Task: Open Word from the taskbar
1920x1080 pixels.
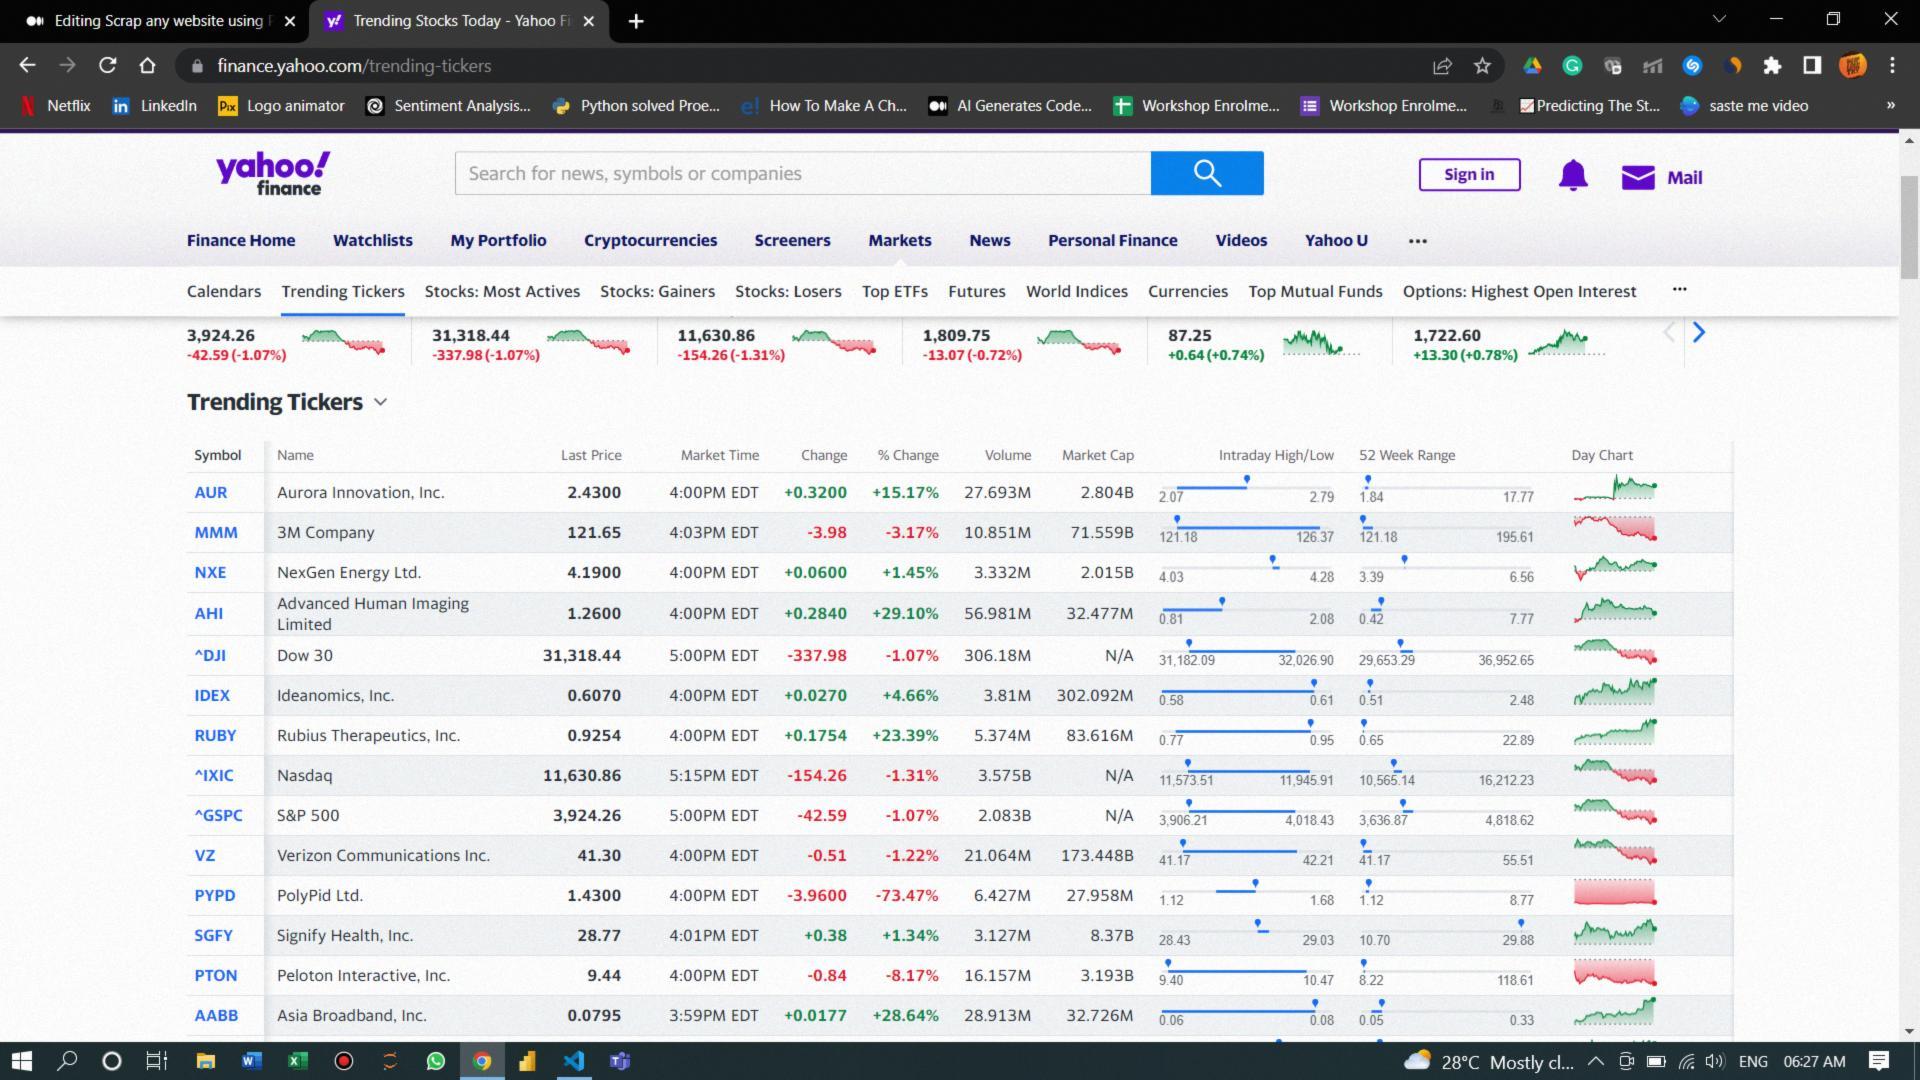Action: click(x=251, y=1061)
